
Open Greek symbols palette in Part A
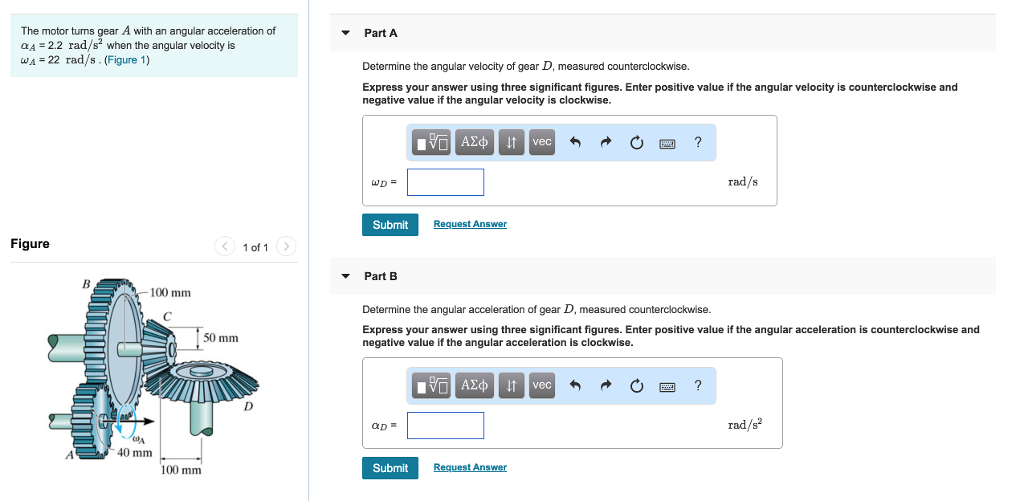pos(475,143)
